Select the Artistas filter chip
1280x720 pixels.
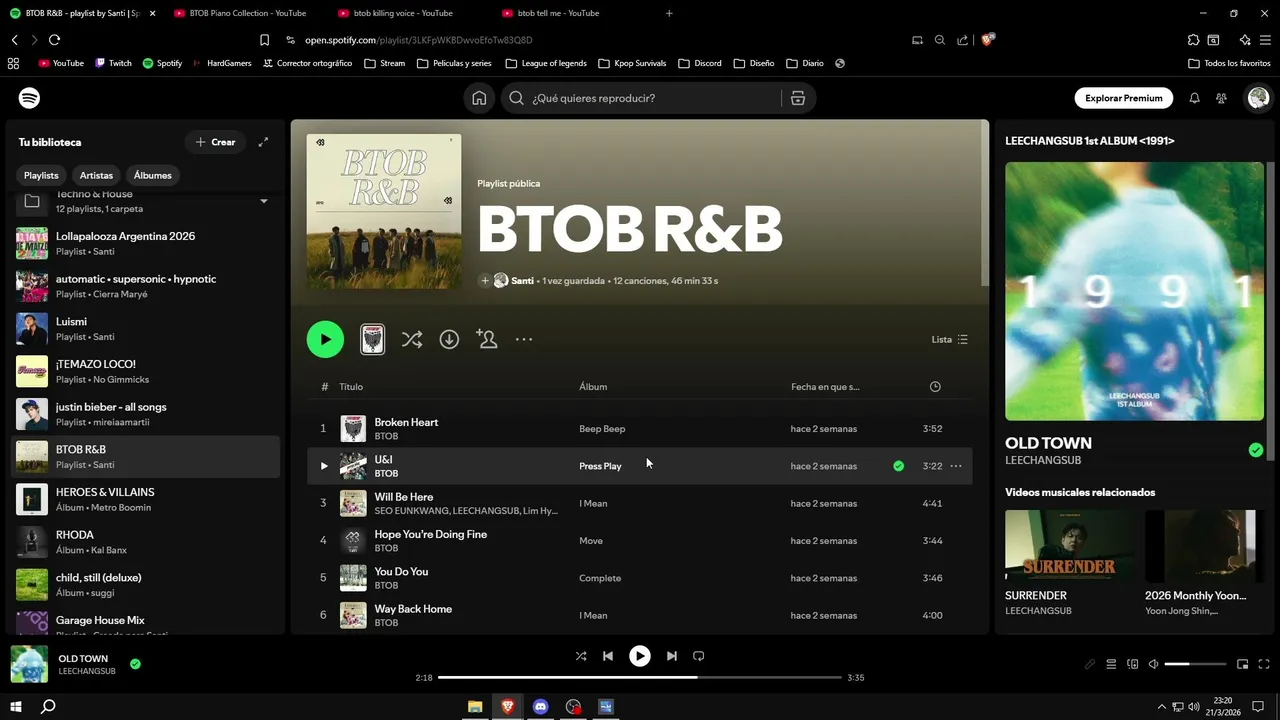coord(96,175)
